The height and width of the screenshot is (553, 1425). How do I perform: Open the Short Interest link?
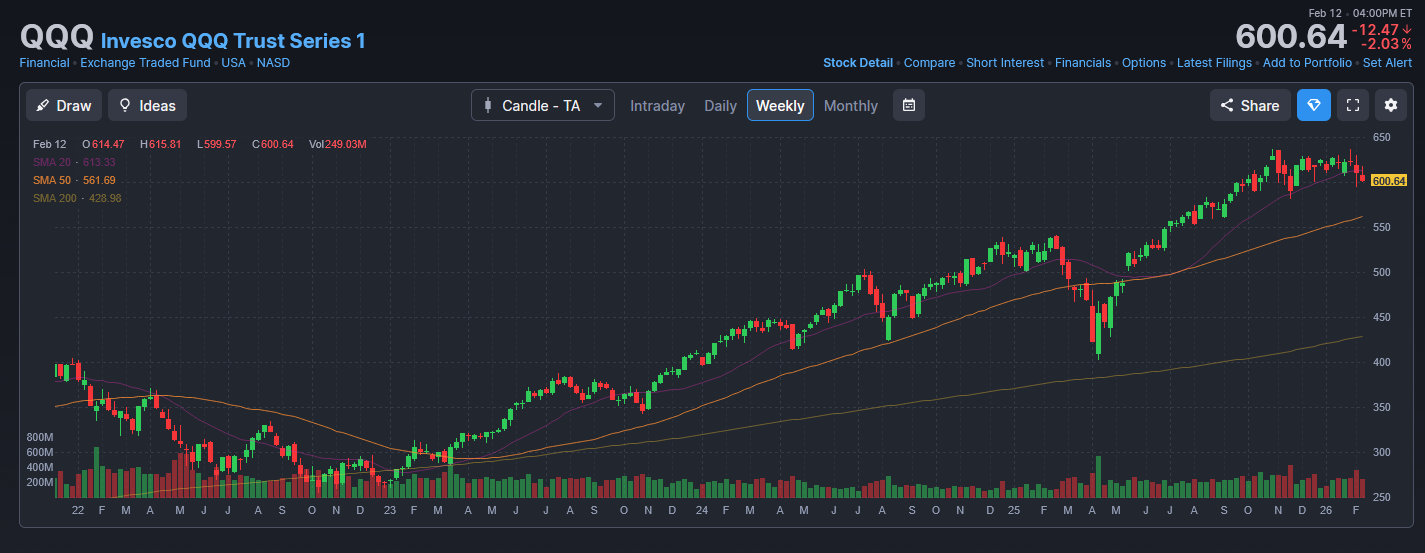click(1005, 63)
